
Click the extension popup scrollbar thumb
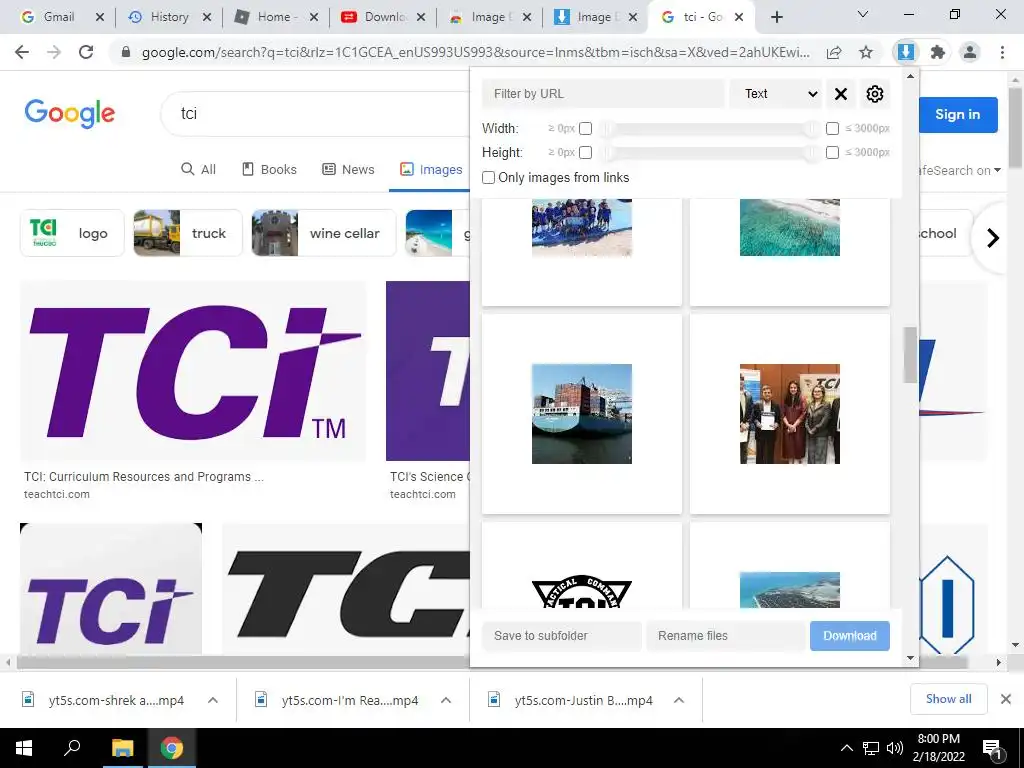pyautogui.click(x=910, y=355)
